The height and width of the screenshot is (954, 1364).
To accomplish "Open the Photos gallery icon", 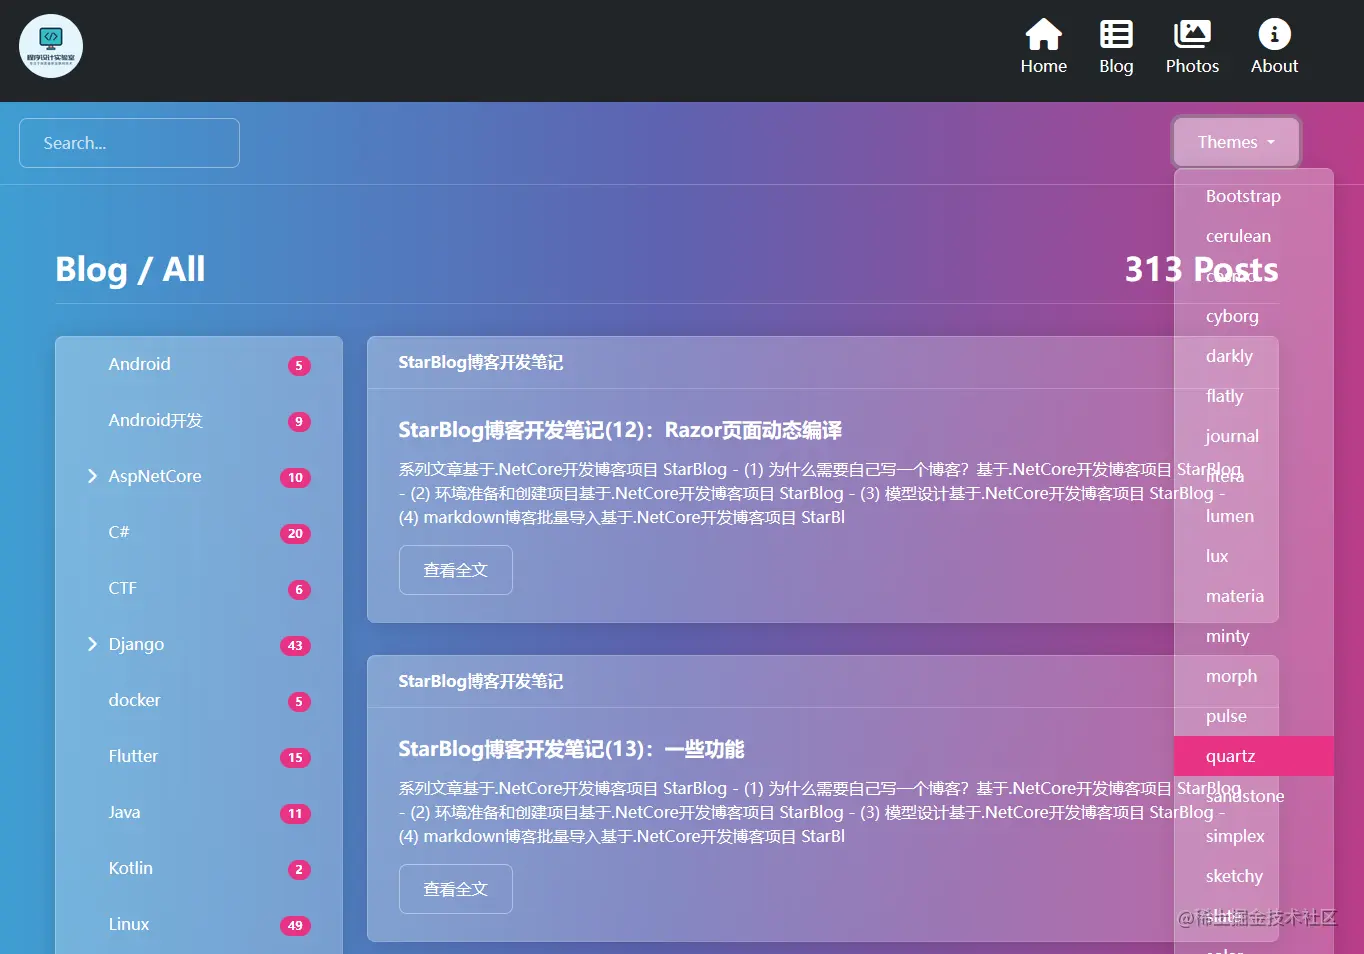I will 1192,34.
